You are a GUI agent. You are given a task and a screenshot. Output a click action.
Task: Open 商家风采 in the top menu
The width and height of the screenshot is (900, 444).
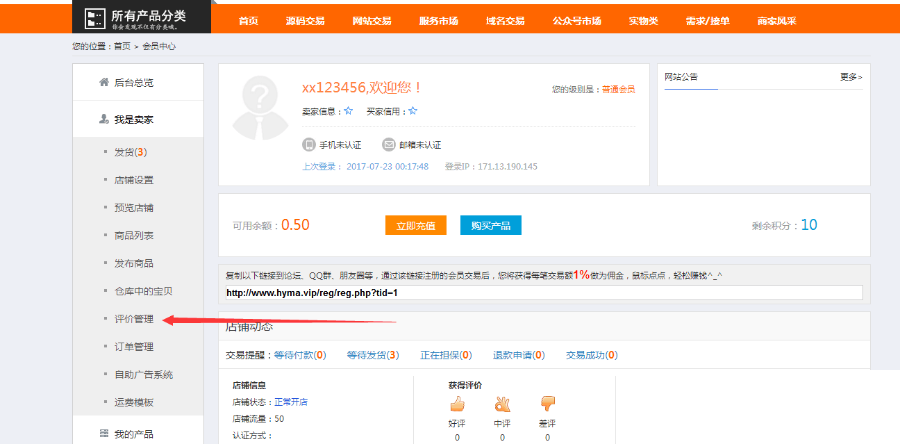(x=777, y=21)
